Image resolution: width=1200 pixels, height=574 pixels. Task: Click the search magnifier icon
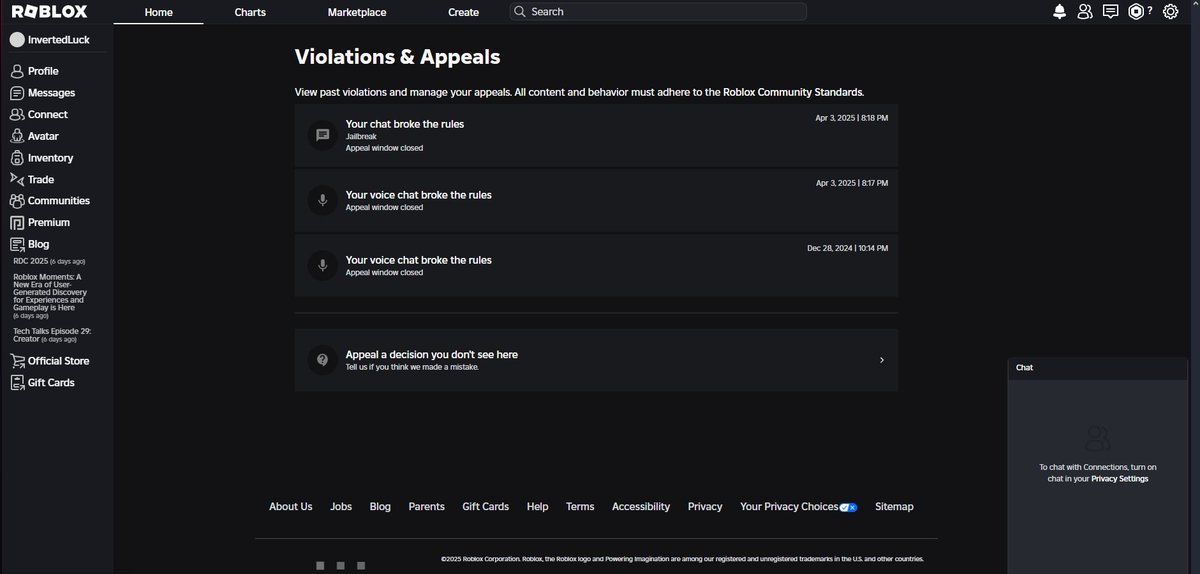coord(519,12)
